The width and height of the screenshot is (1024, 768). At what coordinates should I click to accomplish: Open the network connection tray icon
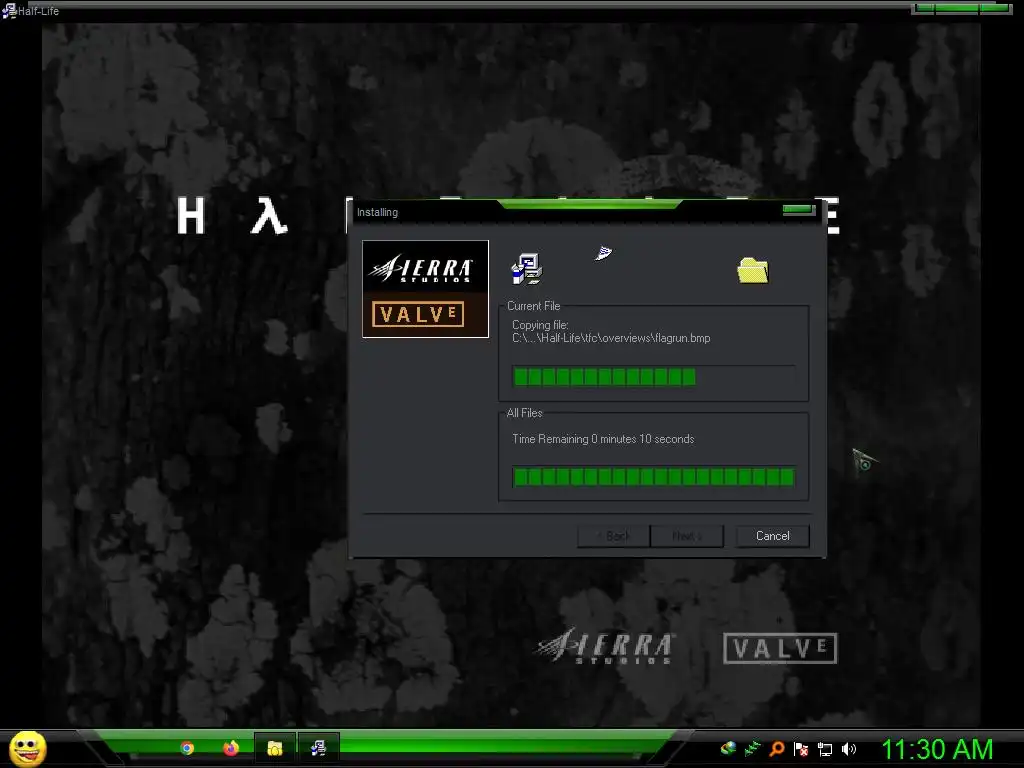click(x=825, y=749)
